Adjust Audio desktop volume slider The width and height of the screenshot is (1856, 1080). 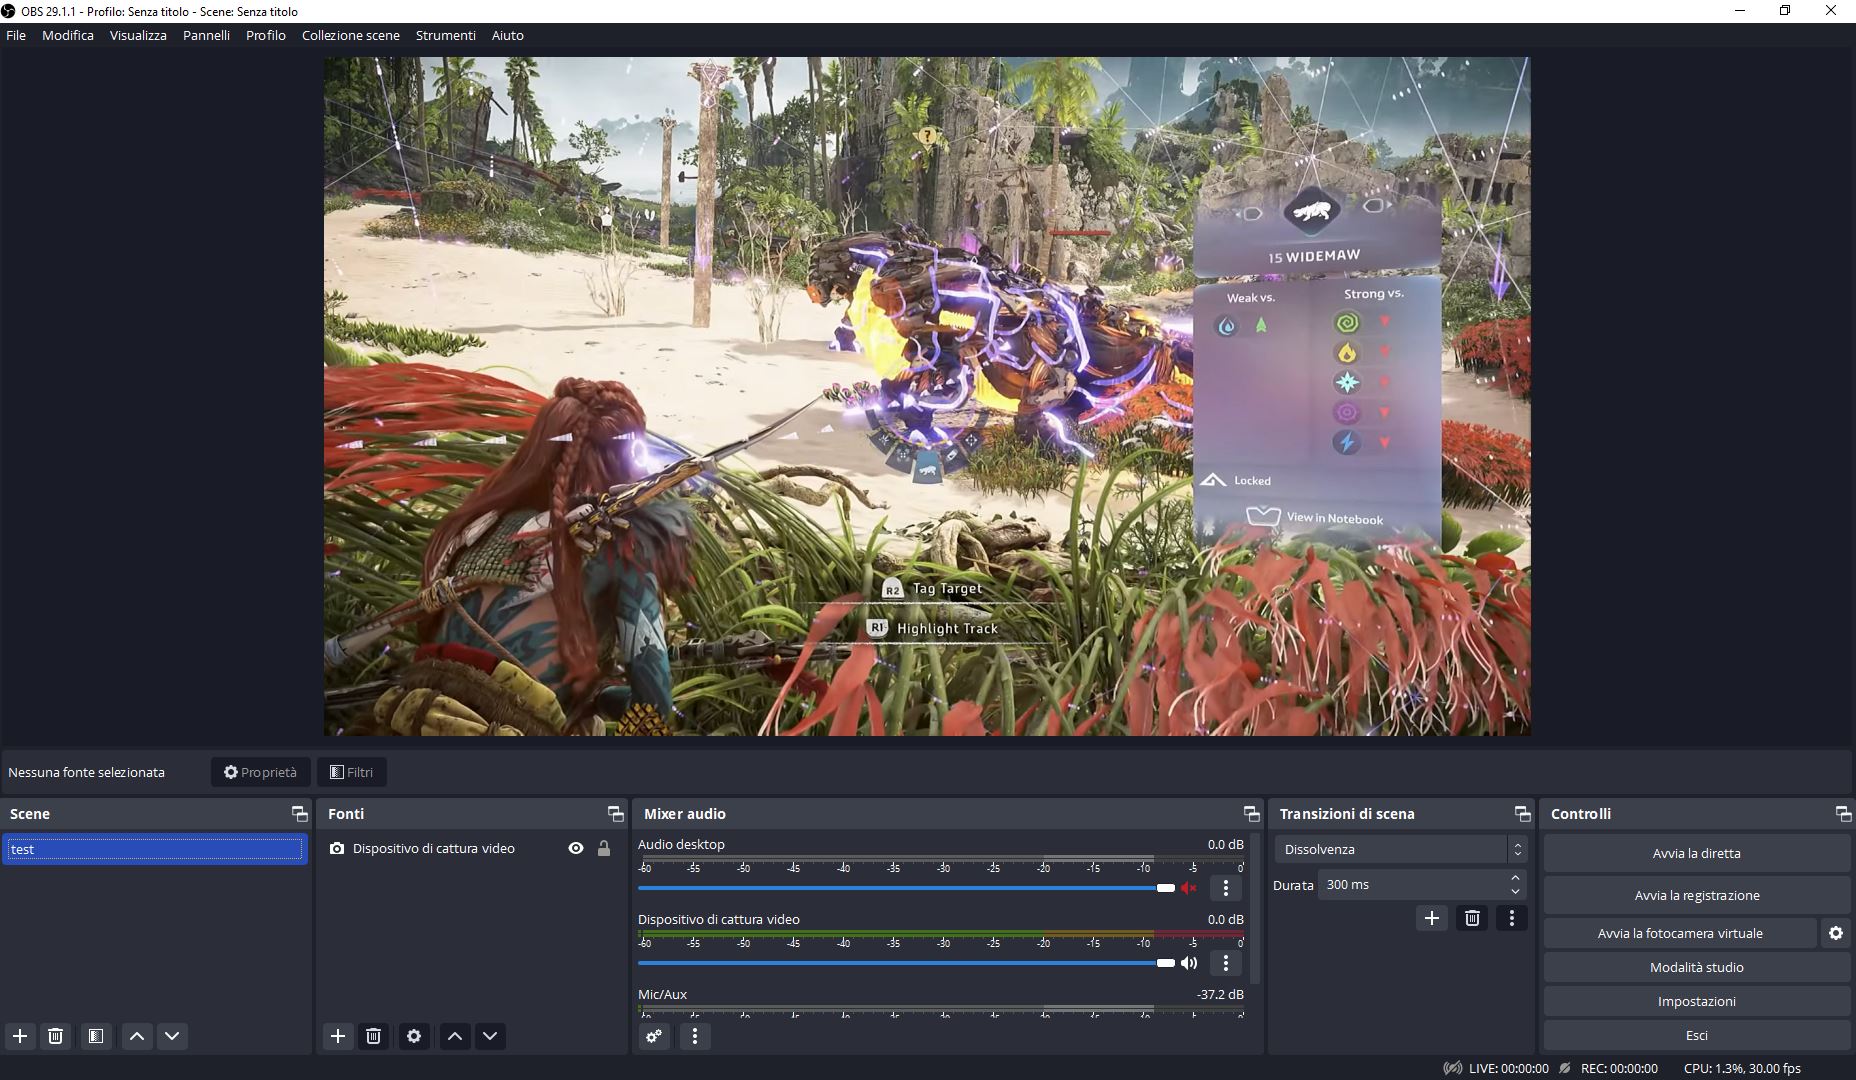(x=906, y=888)
